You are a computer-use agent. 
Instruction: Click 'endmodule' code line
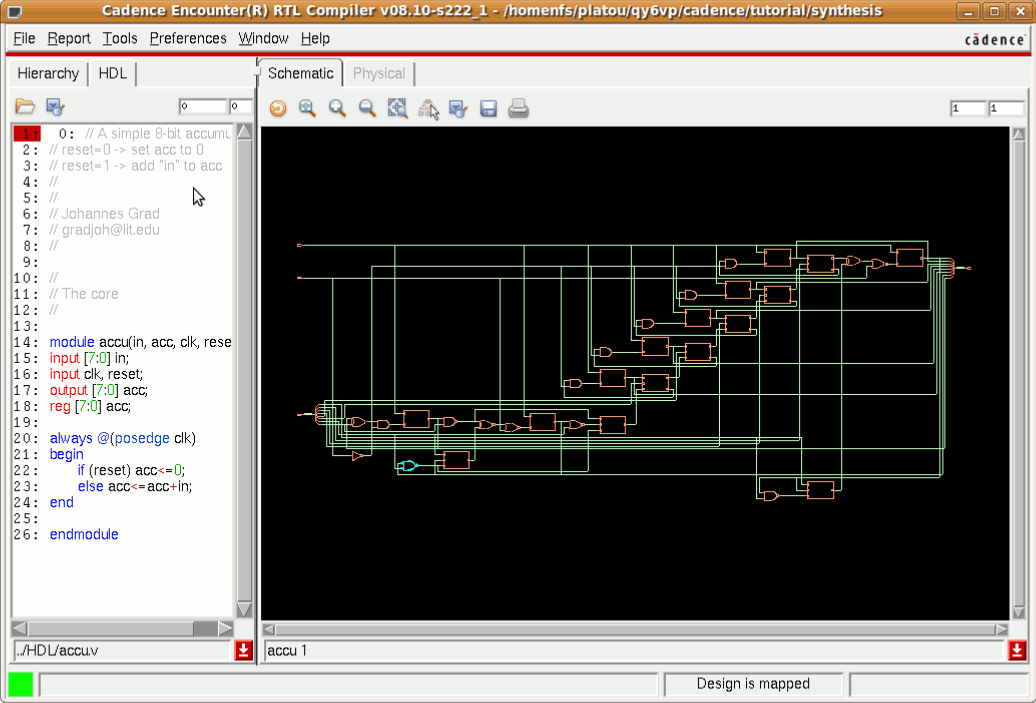point(84,534)
